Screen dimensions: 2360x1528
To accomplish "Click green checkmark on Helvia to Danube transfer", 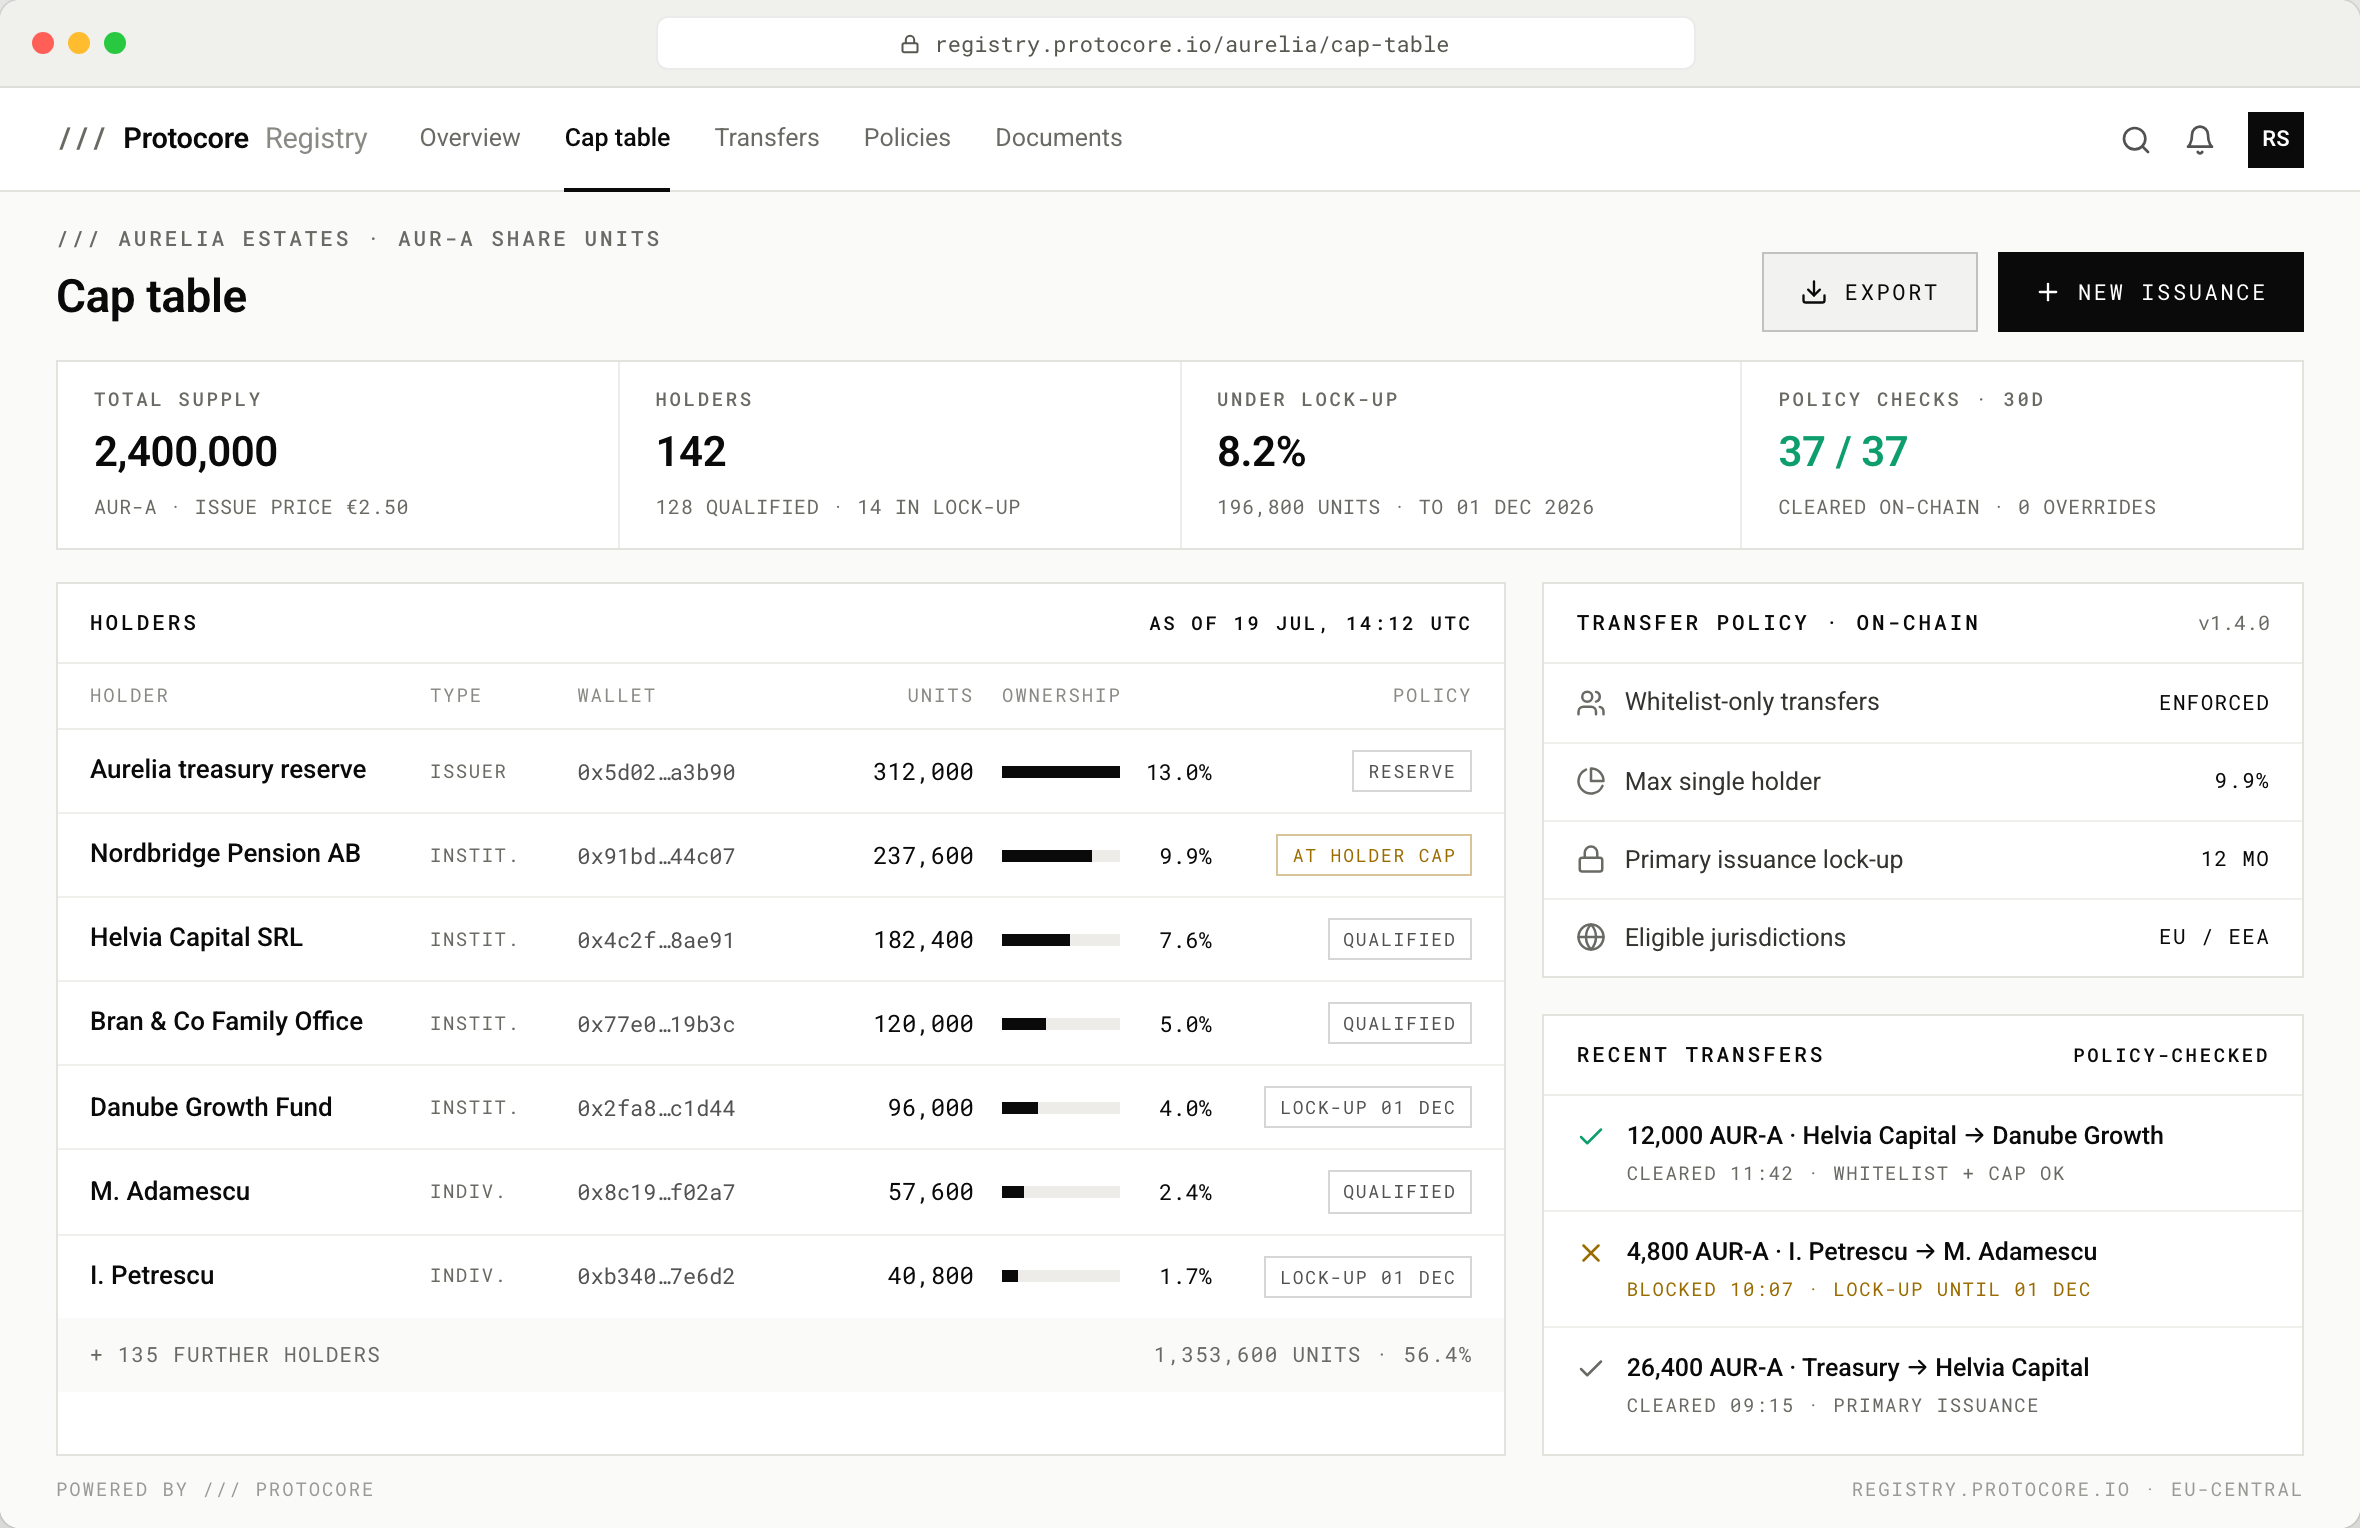I will pyautogui.click(x=1591, y=1136).
